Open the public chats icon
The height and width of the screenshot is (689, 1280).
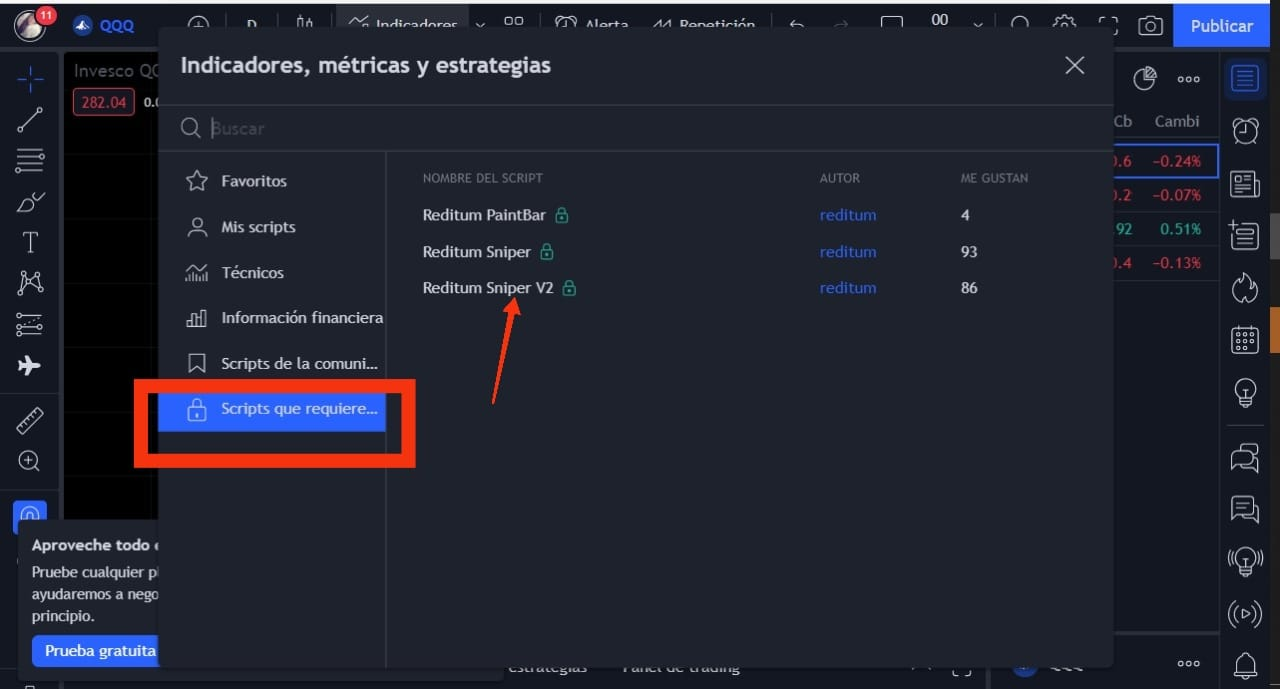pyautogui.click(x=1245, y=458)
